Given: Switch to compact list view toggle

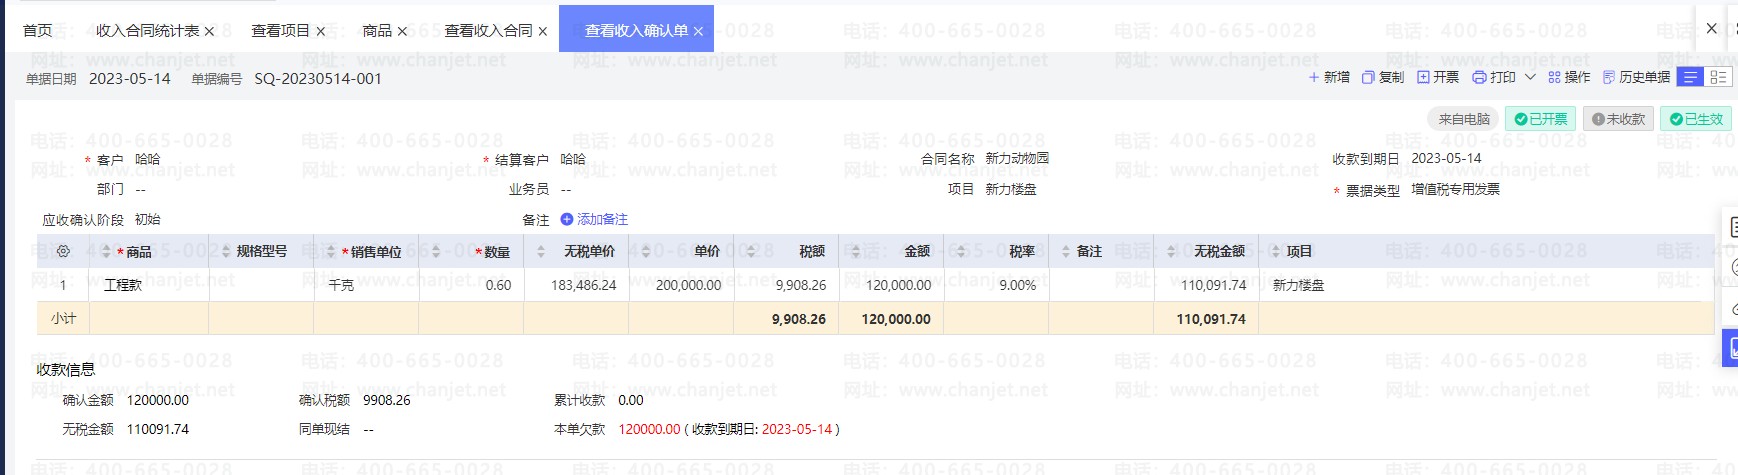Looking at the screenshot, I should point(1690,77).
